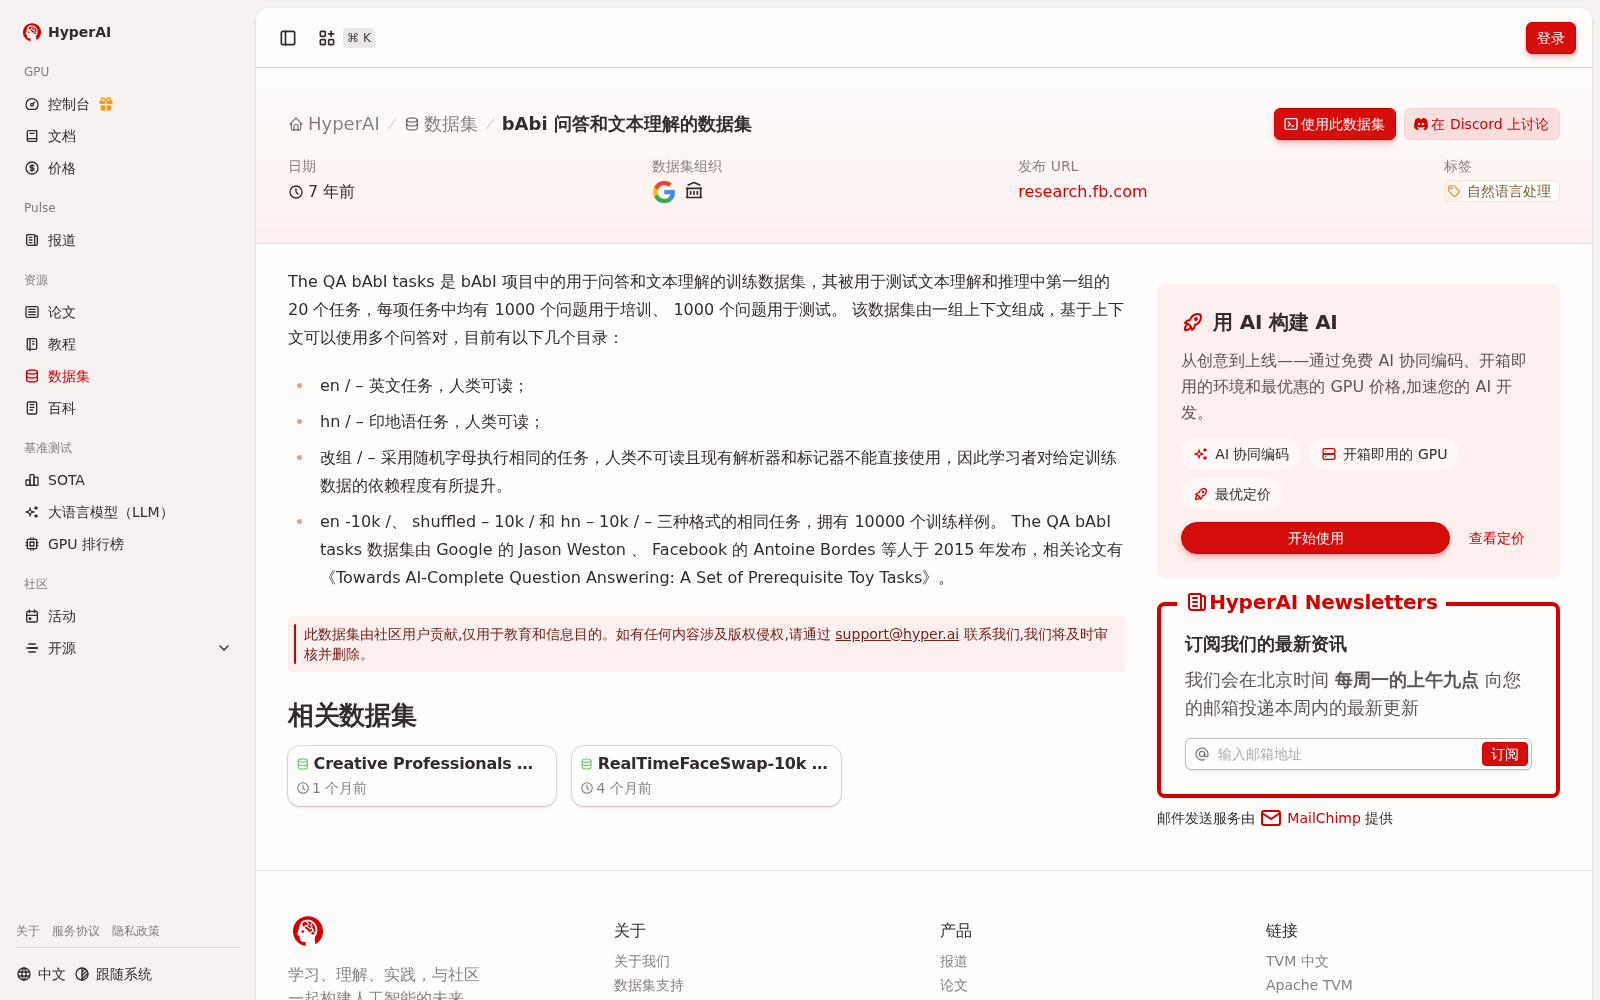Click the footer HyperAI logo
This screenshot has width=1600, height=1000.
click(308, 931)
